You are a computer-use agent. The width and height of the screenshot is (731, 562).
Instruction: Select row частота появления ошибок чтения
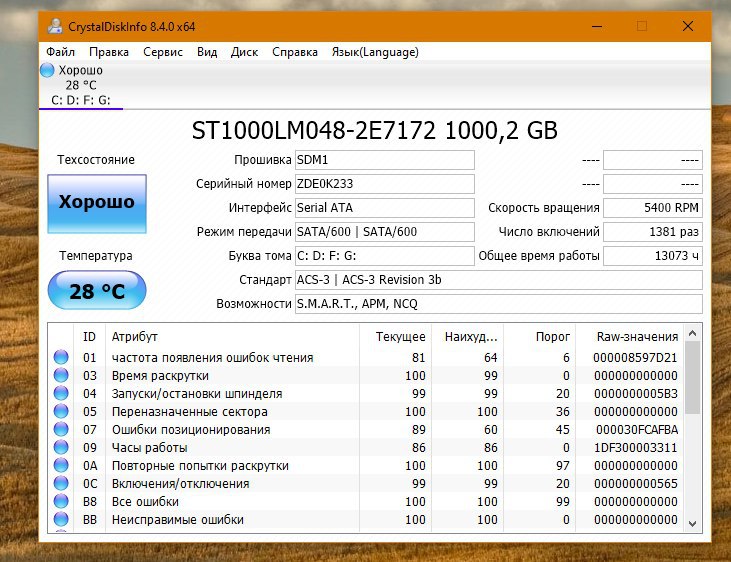pyautogui.click(x=366, y=358)
